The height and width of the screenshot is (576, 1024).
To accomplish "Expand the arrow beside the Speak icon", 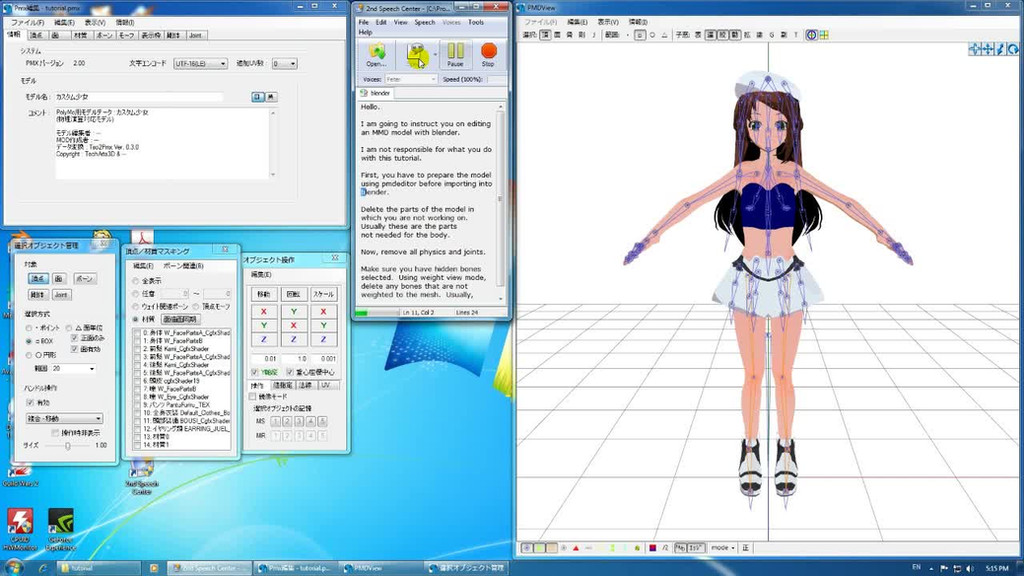I will click(x=435, y=55).
